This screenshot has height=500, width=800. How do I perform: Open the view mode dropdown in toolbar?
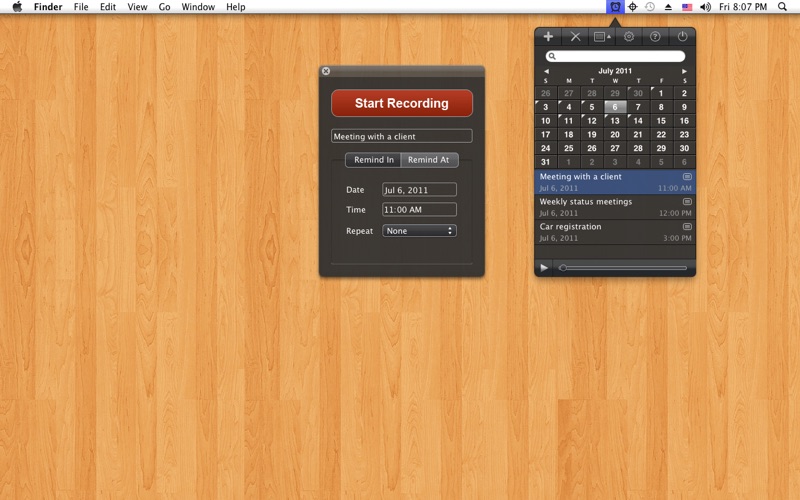point(602,37)
